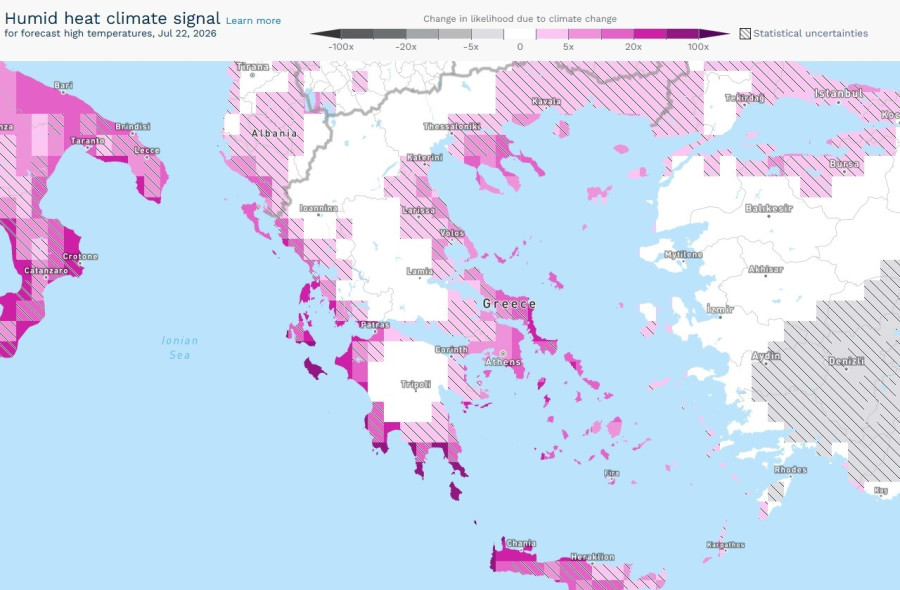Image resolution: width=900 pixels, height=590 pixels.
Task: Click the Bursa city label
Action: 844,164
